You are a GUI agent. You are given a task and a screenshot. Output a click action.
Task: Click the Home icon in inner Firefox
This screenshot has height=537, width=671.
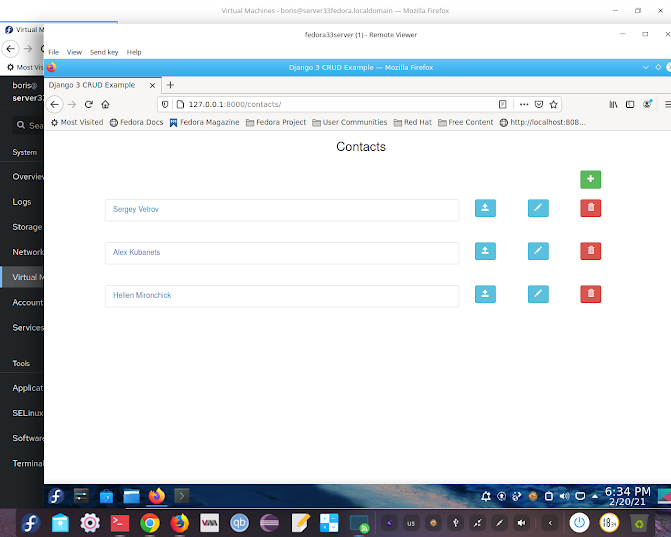105,104
